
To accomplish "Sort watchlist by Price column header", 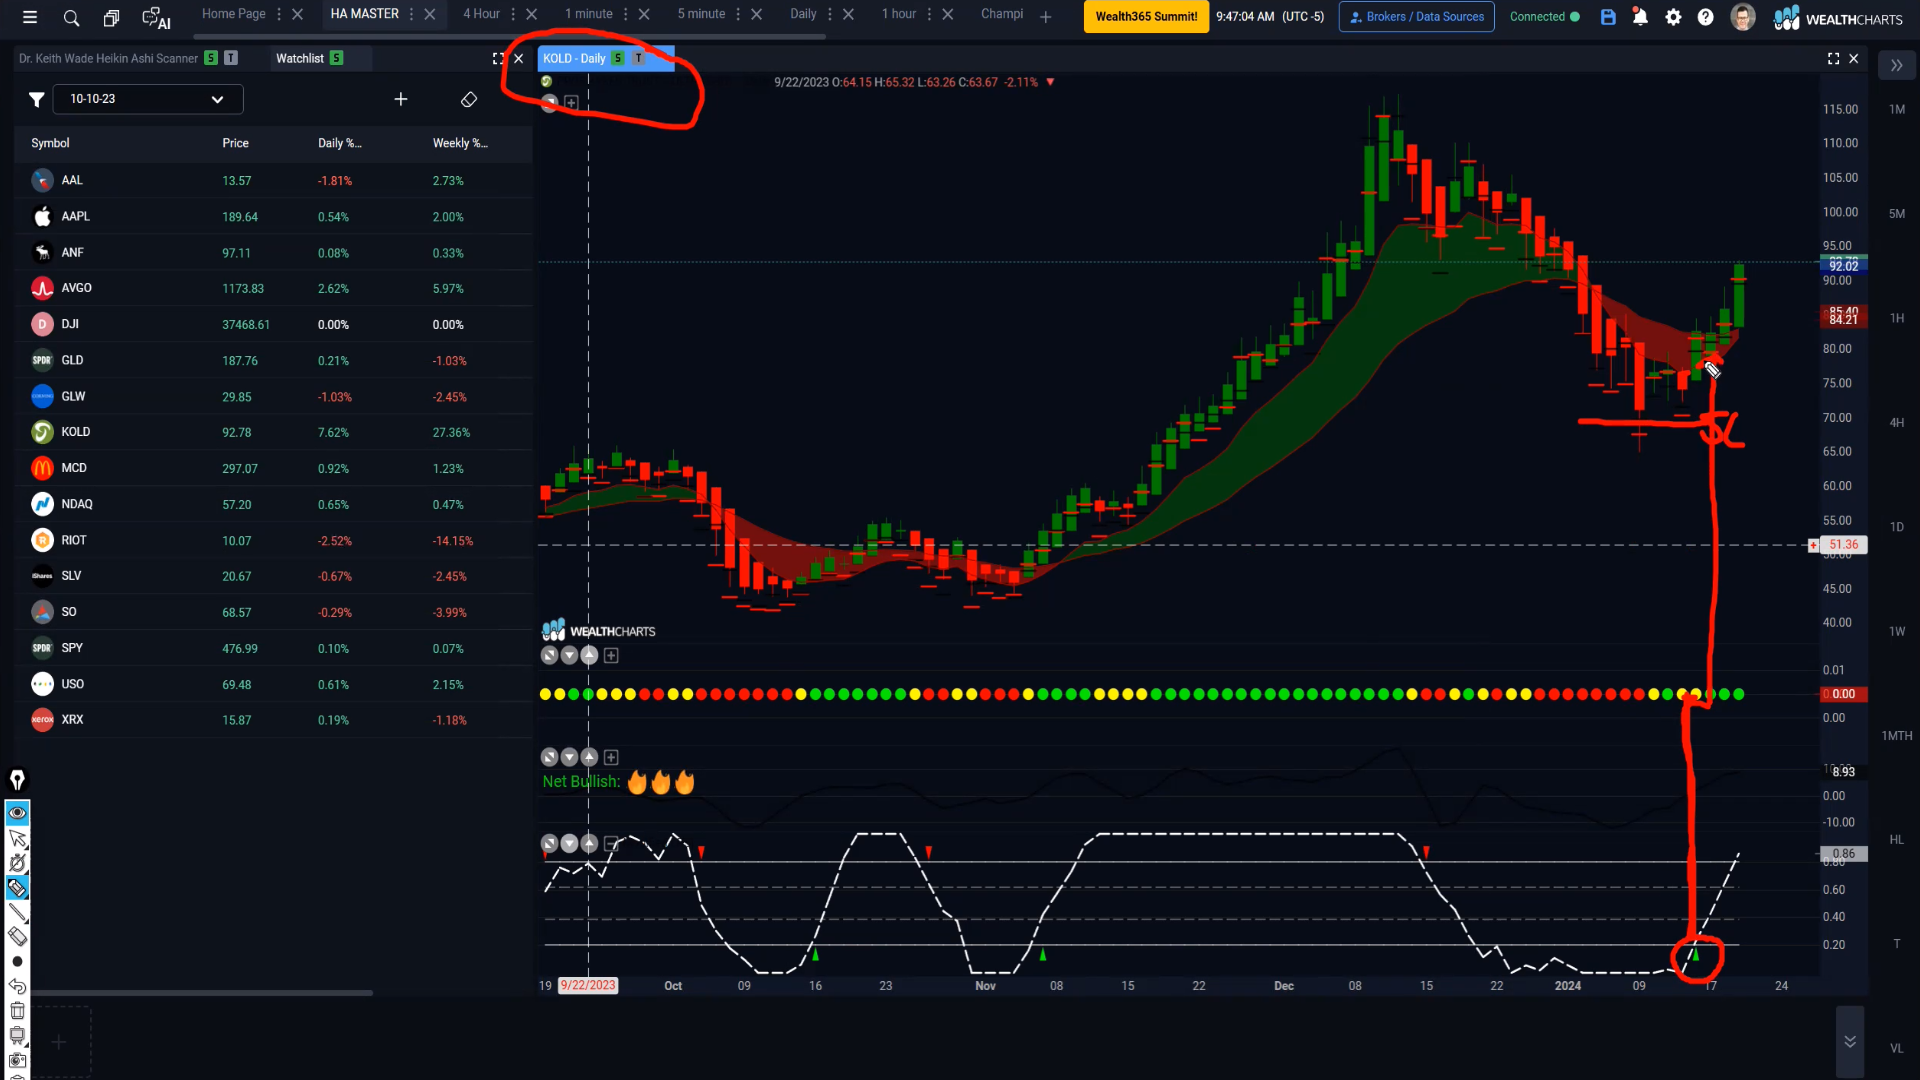I will tap(235, 143).
